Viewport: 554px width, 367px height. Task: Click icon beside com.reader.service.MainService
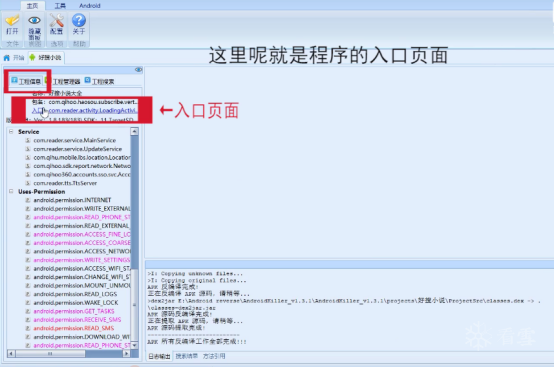[28, 140]
